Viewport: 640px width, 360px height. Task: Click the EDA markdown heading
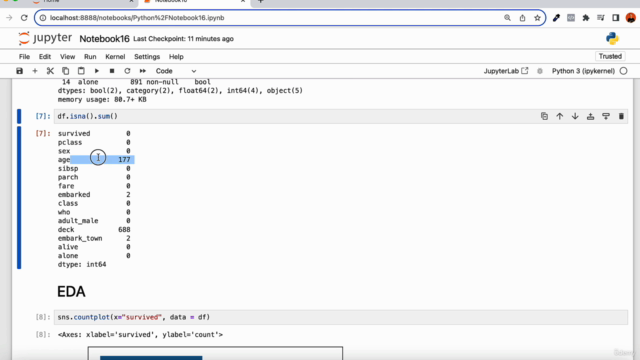(71, 291)
